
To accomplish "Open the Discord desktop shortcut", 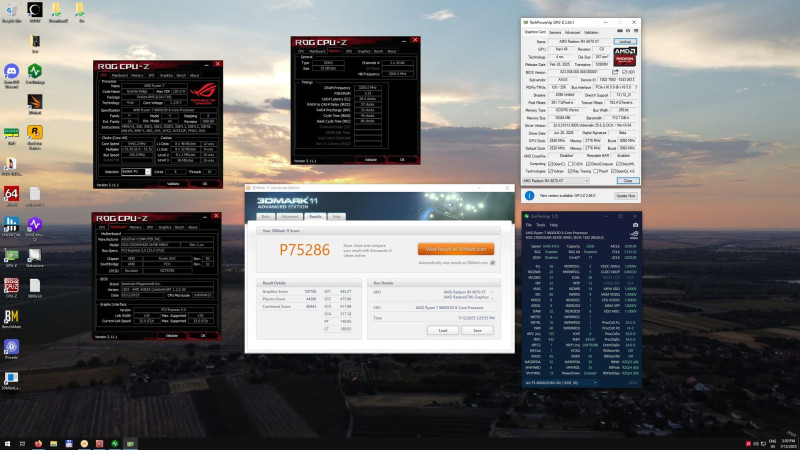I will [11, 76].
